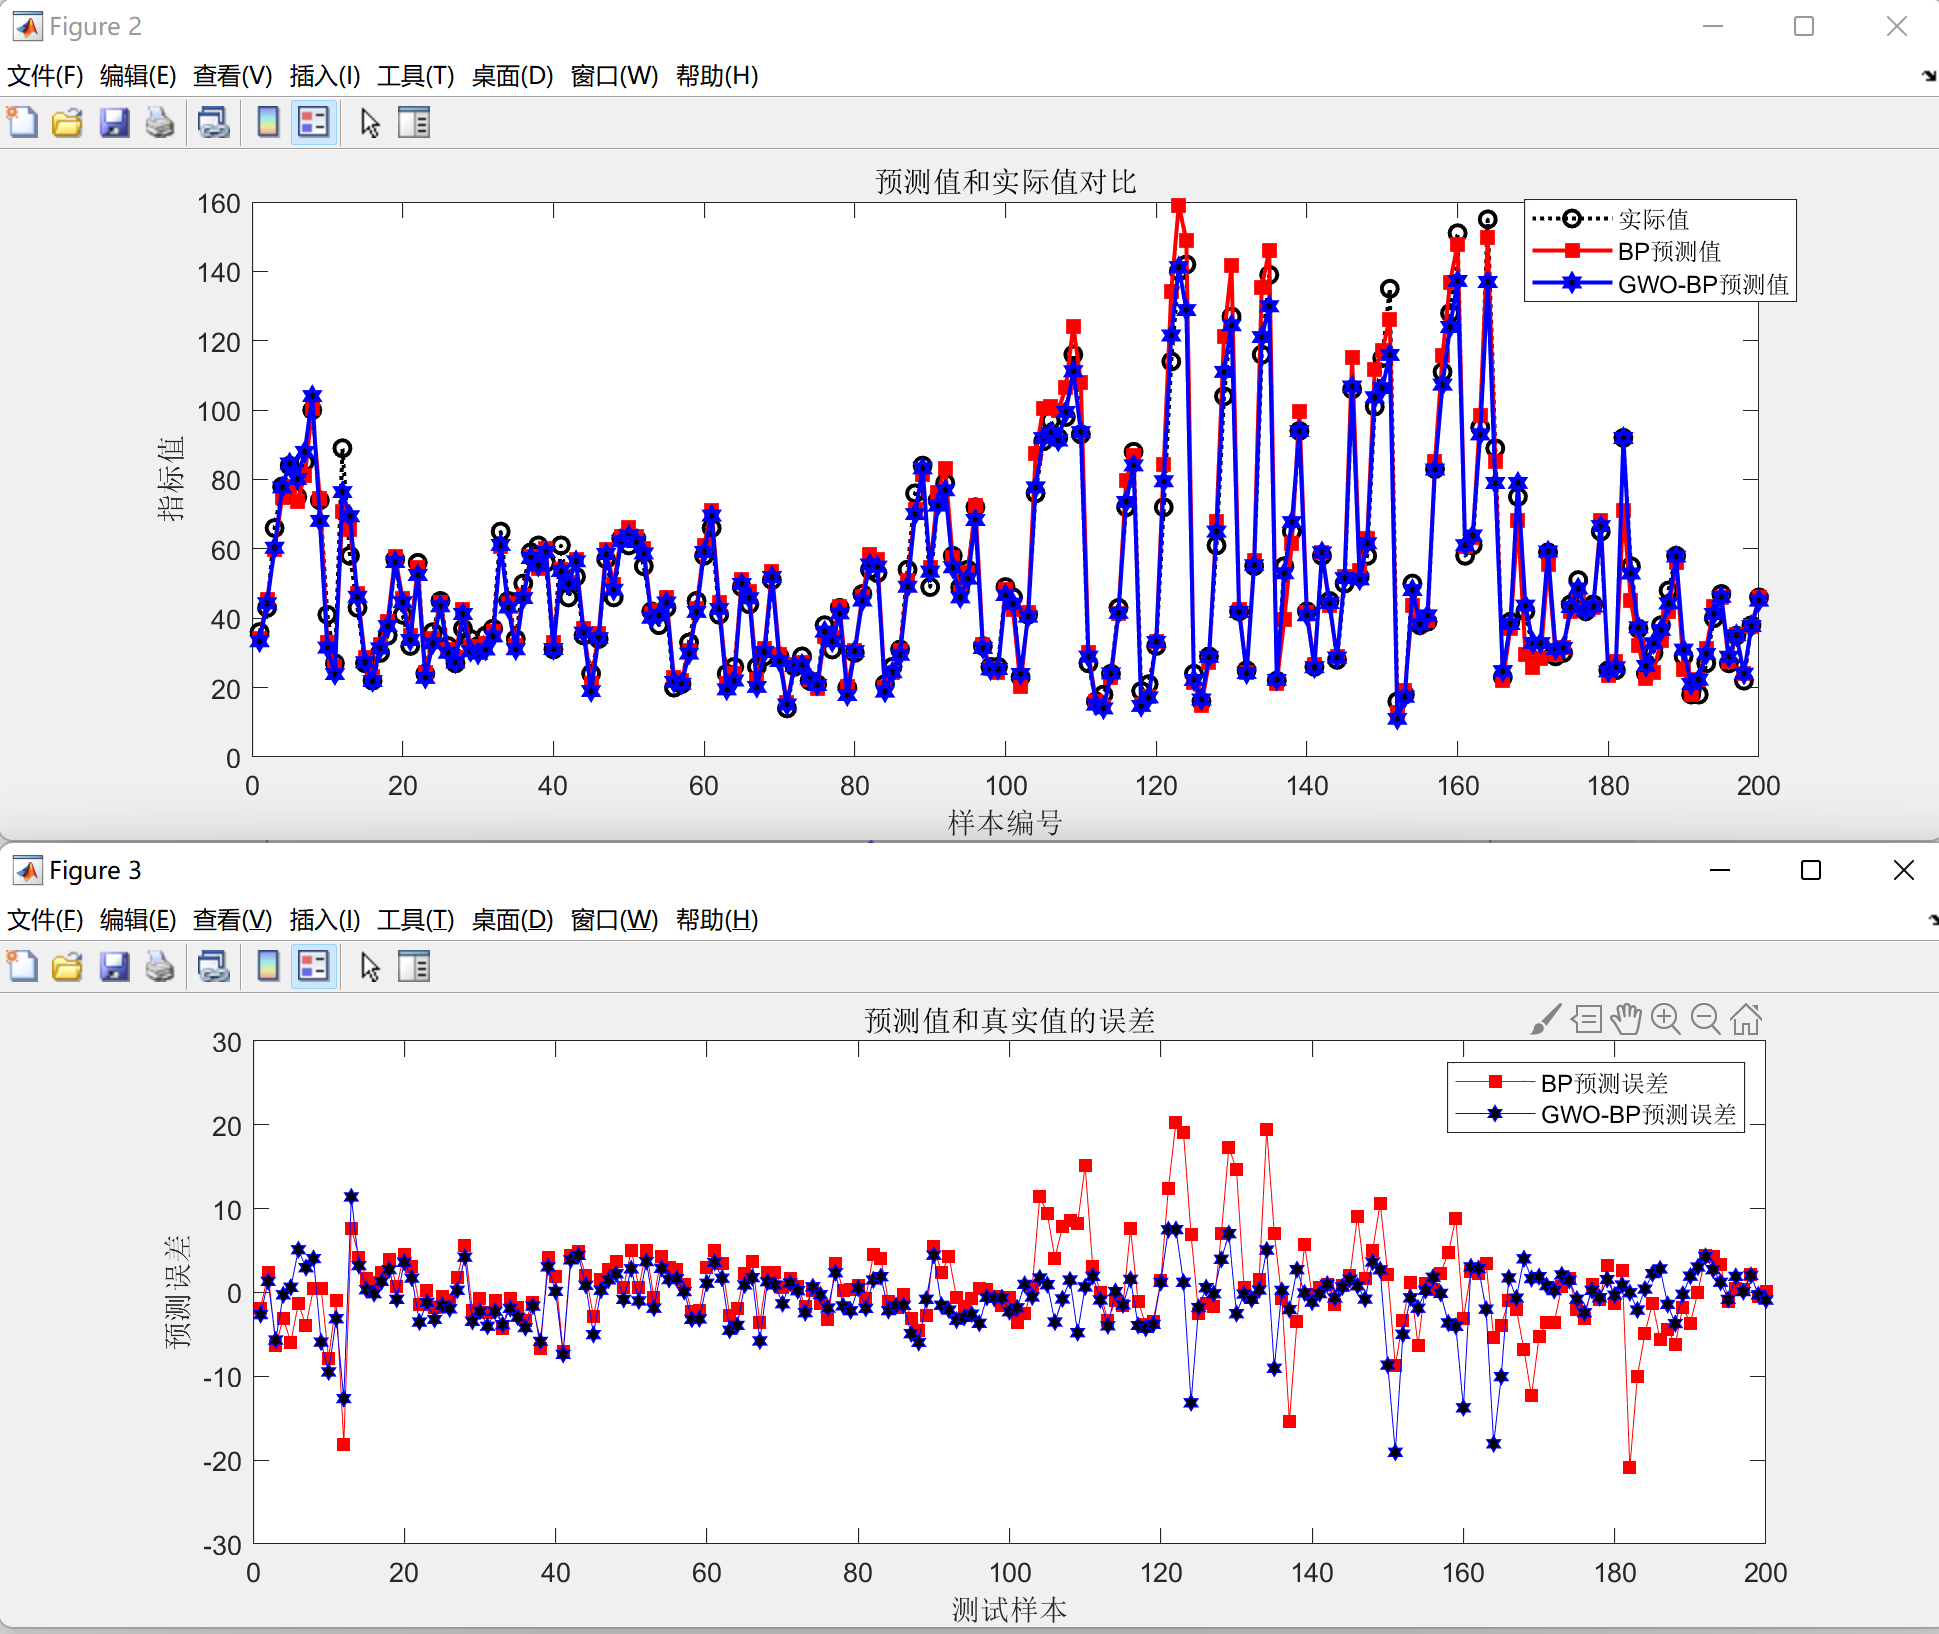Click the Zoom Out magnifier in Figure 3
Screen dimensions: 1939x1634
click(x=1705, y=1019)
